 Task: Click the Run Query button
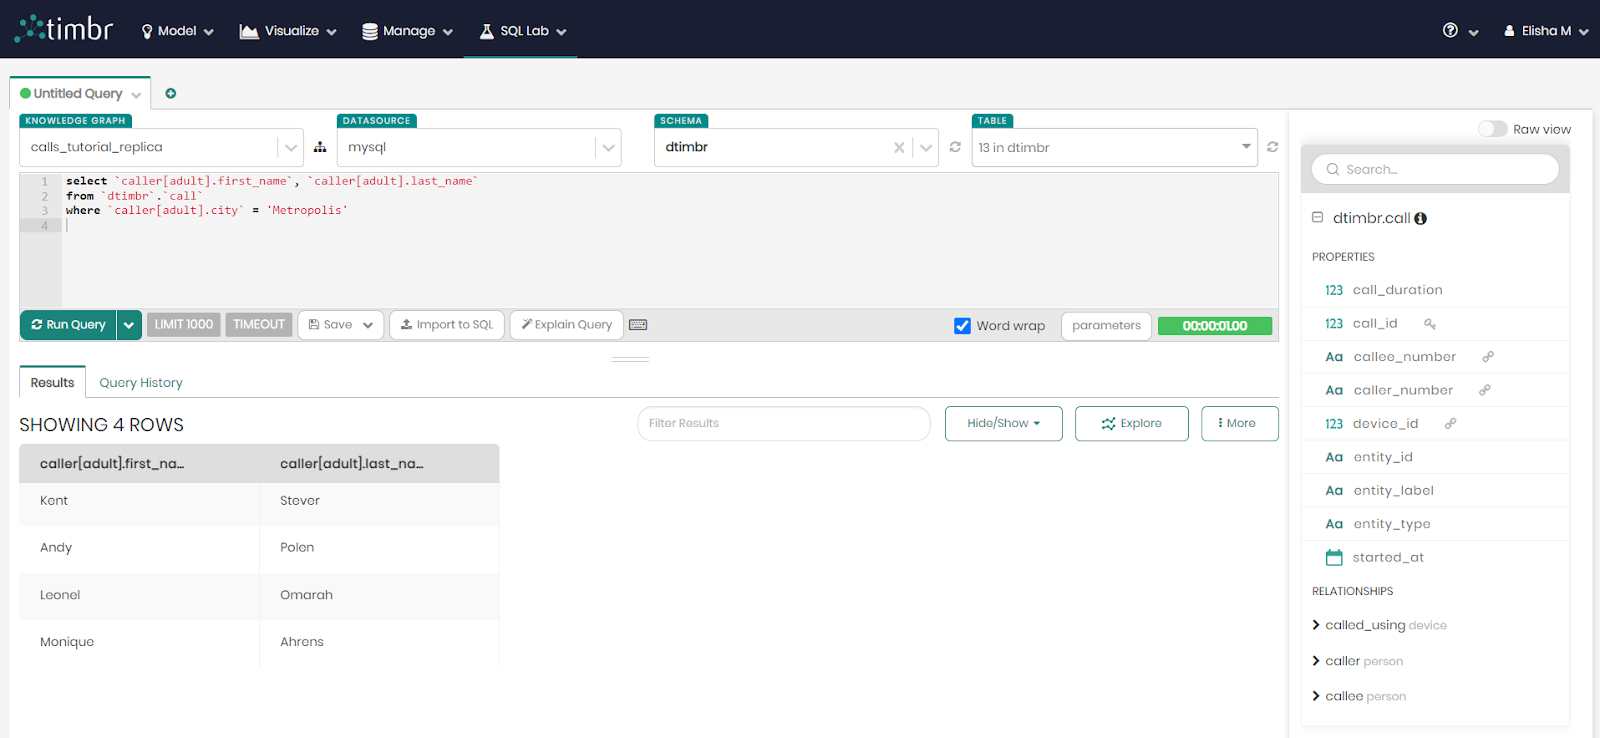click(x=68, y=325)
